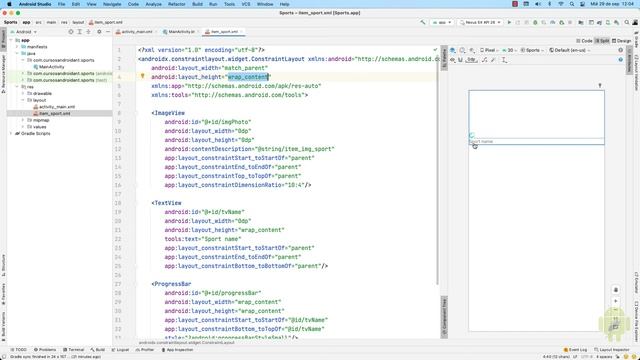Expand the Gradle Scripts node

tap(11, 133)
